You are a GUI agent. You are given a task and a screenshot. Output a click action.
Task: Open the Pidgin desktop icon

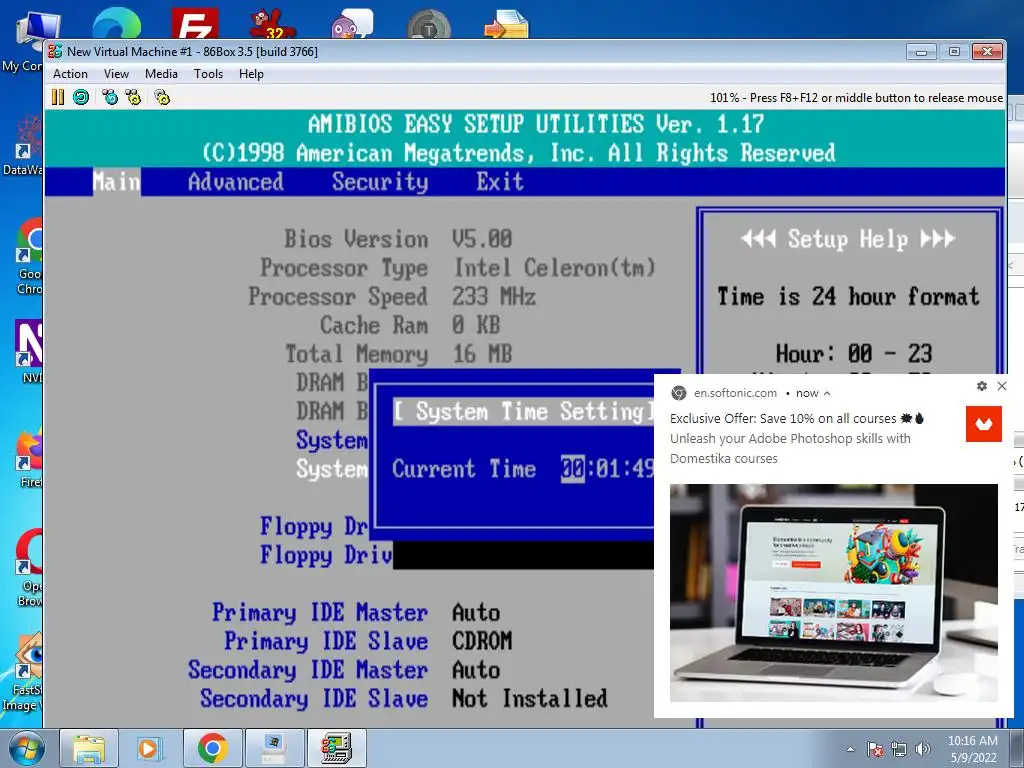tap(352, 24)
